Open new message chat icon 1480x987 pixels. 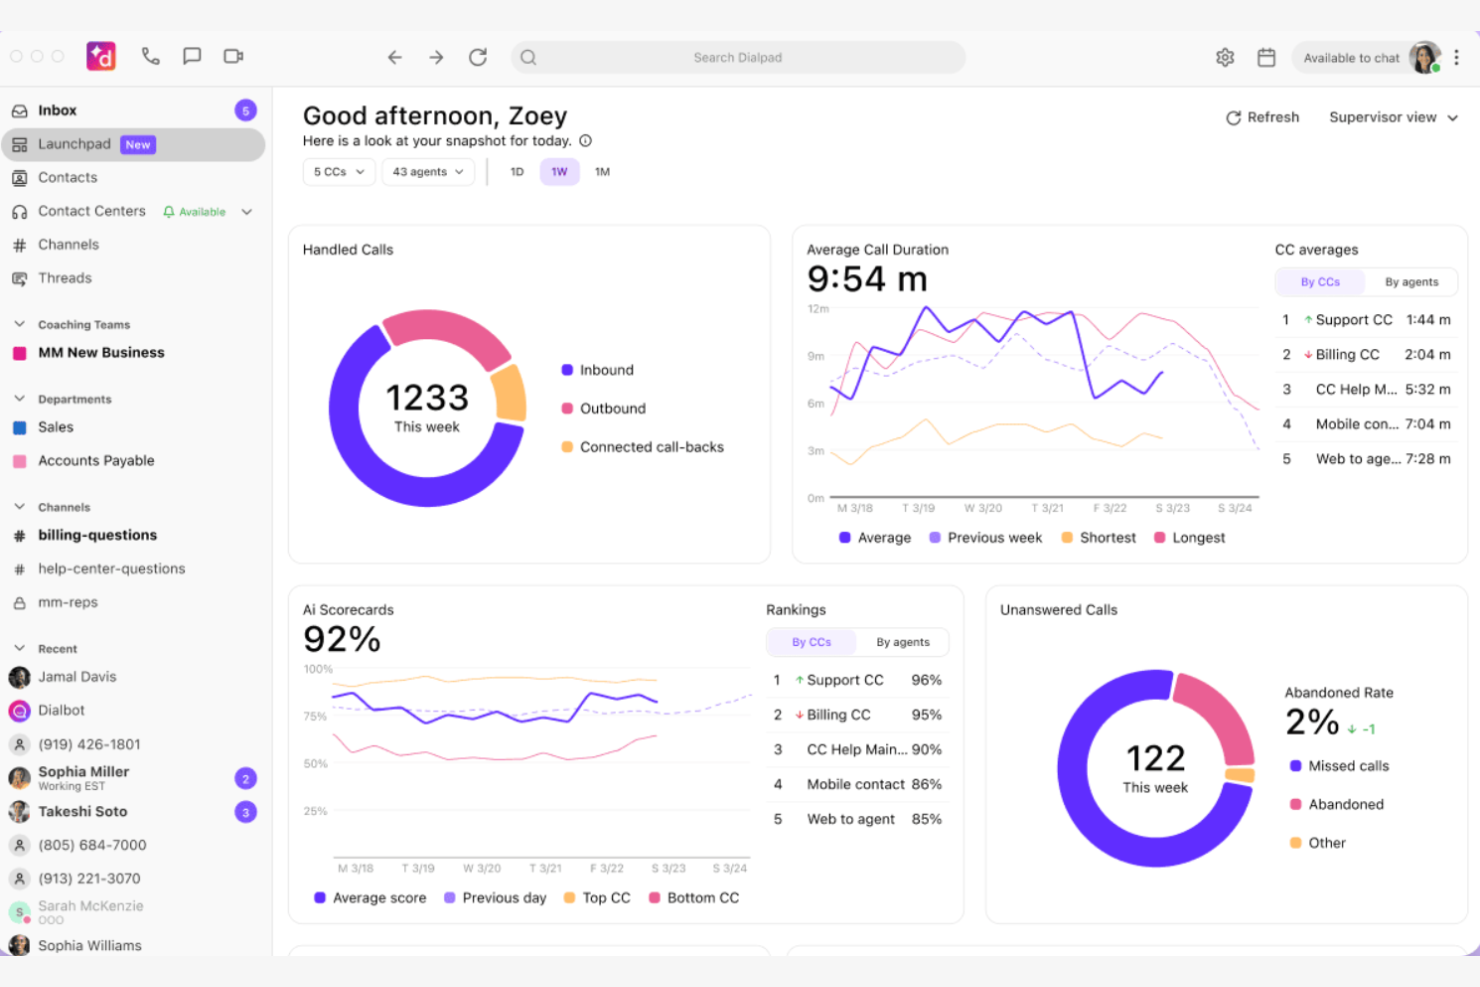pos(192,57)
